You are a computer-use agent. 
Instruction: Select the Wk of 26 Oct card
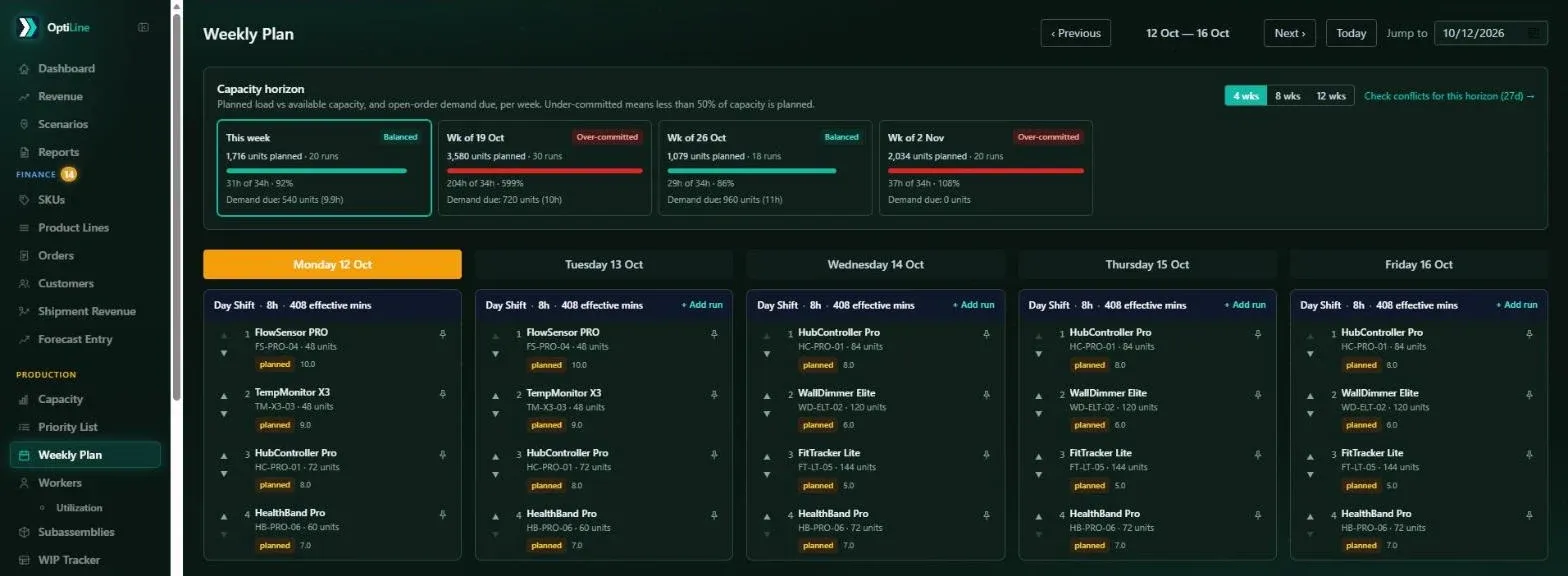765,168
